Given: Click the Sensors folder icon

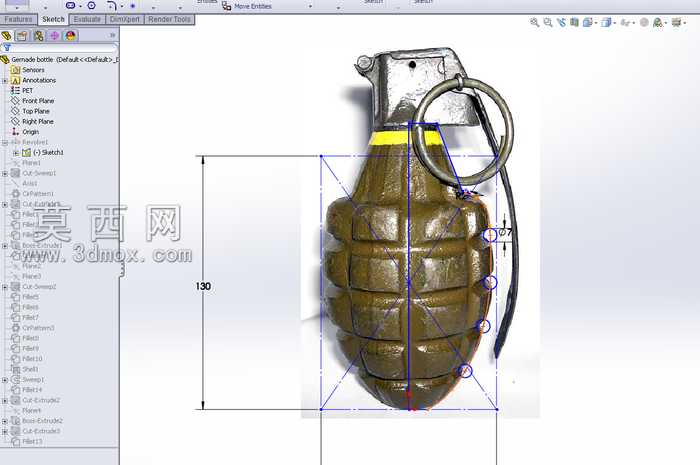Looking at the screenshot, I should point(16,70).
